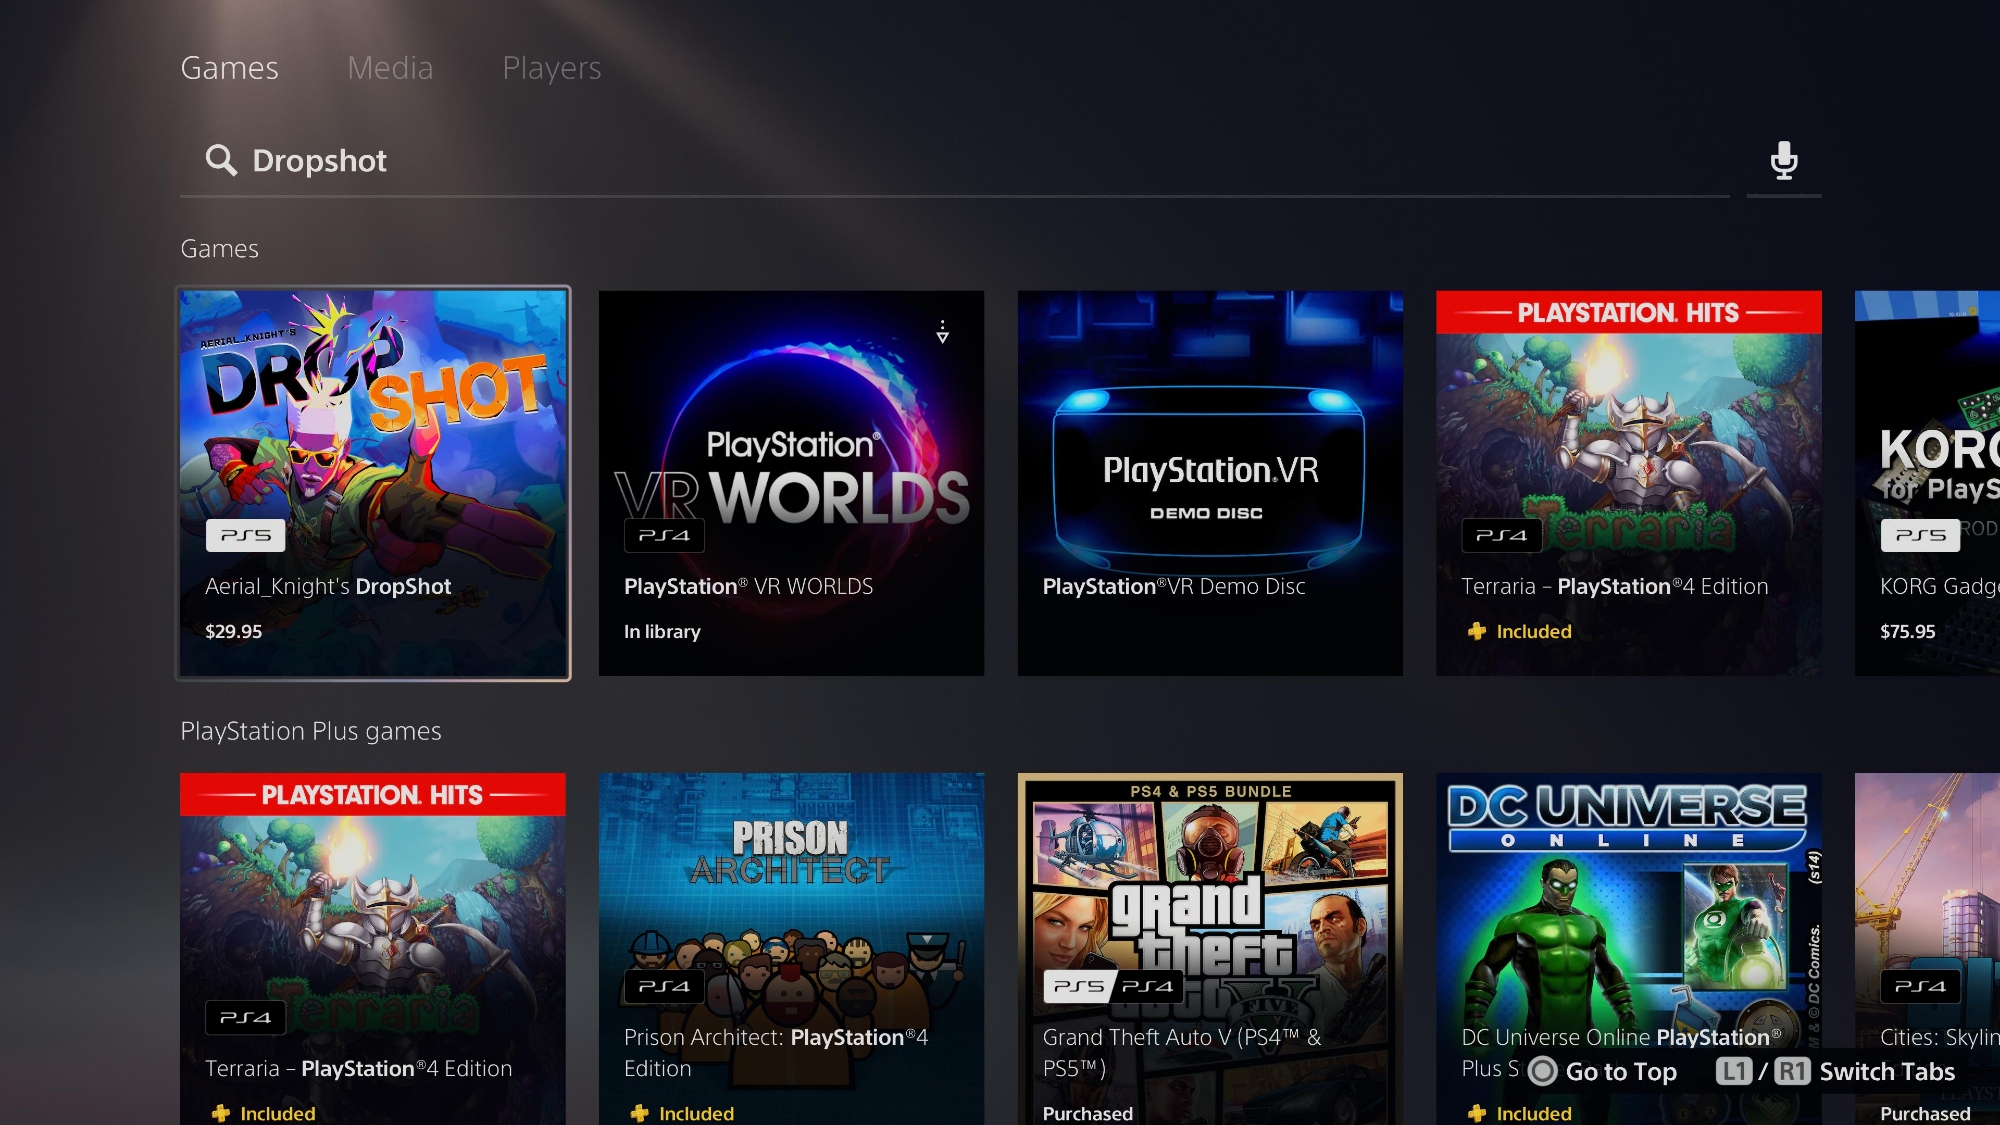
Task: Select the Games tab
Action: [x=229, y=68]
